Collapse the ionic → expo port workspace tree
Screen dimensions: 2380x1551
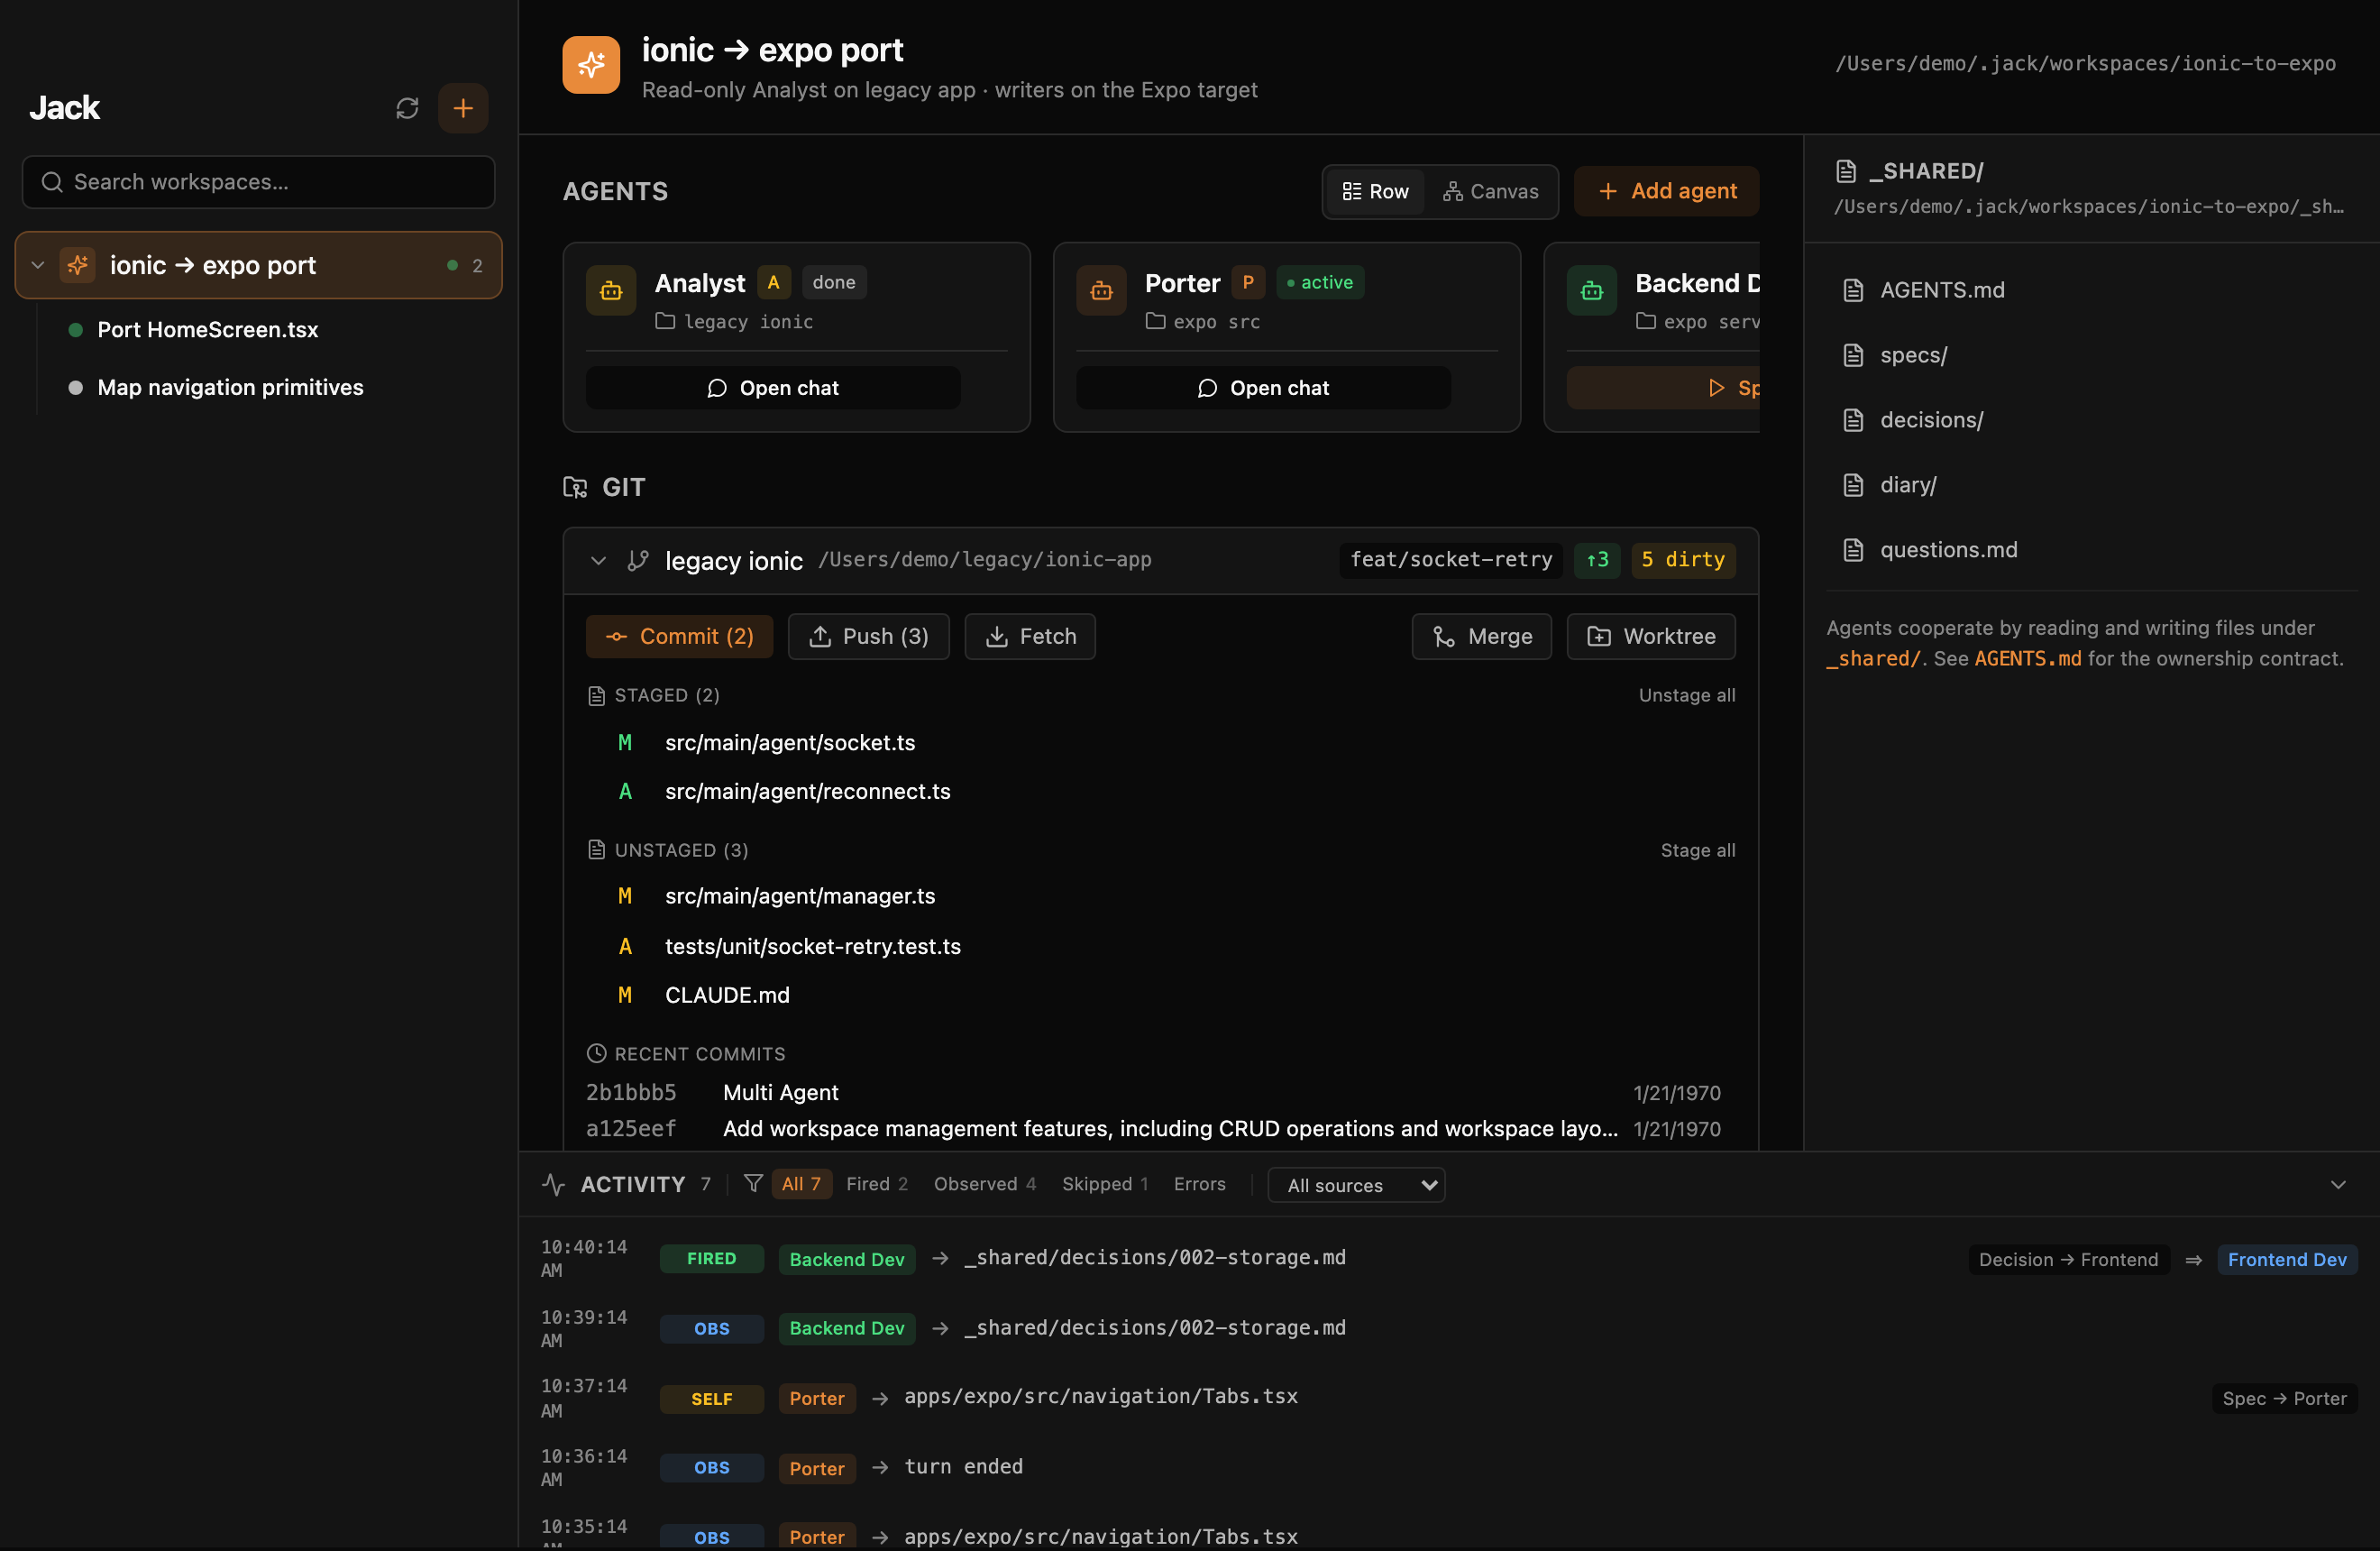click(37, 265)
